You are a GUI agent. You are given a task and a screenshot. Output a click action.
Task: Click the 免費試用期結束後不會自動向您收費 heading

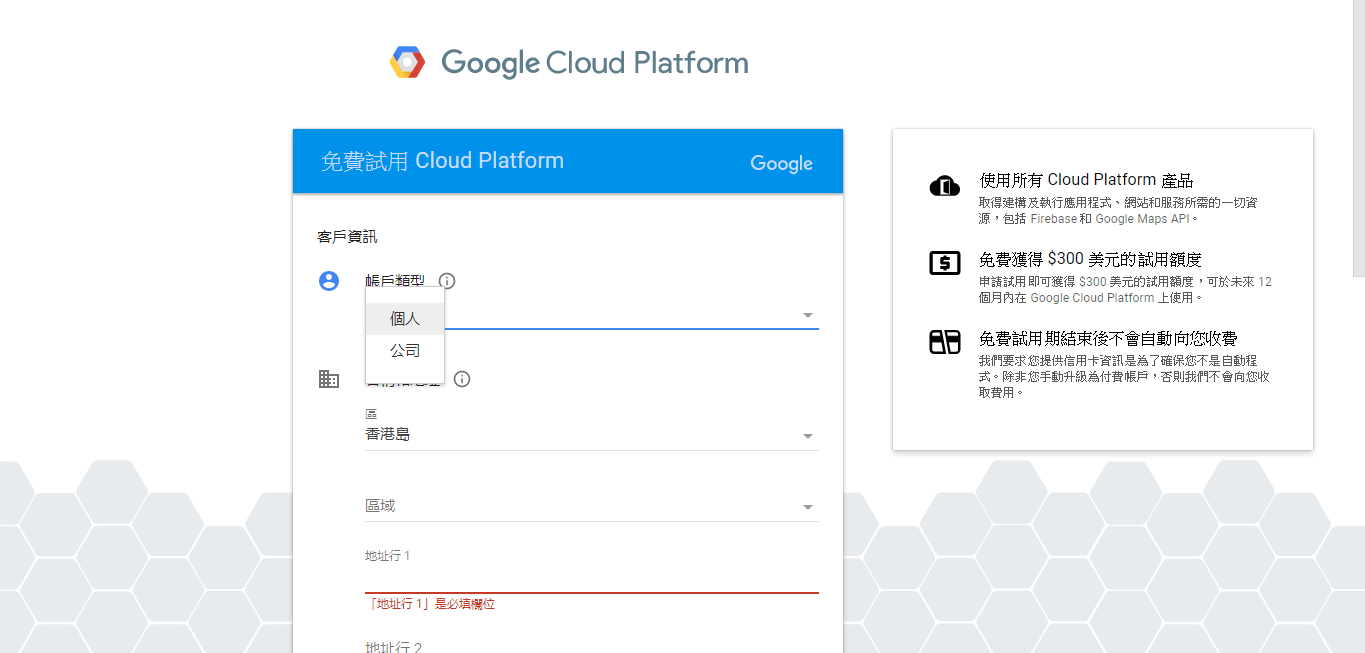(1108, 338)
